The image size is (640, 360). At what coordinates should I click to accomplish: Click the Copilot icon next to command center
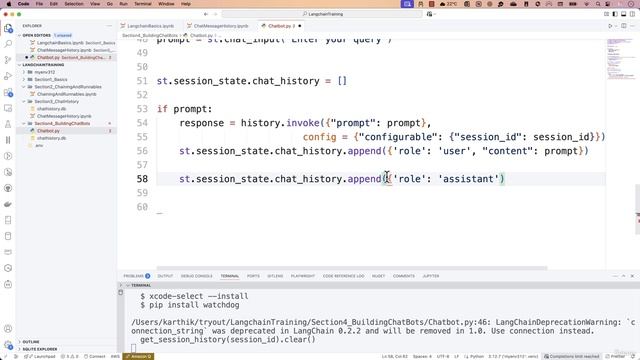click(x=429, y=14)
